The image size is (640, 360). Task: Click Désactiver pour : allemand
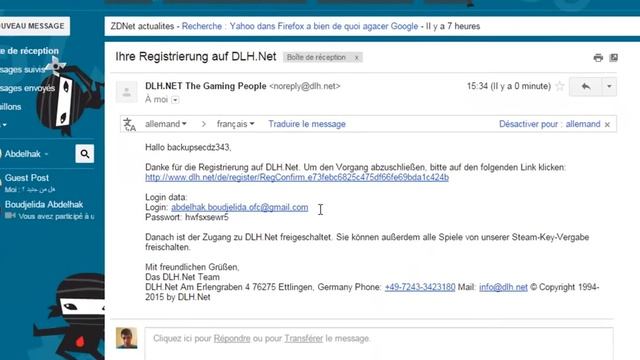[x=549, y=124]
